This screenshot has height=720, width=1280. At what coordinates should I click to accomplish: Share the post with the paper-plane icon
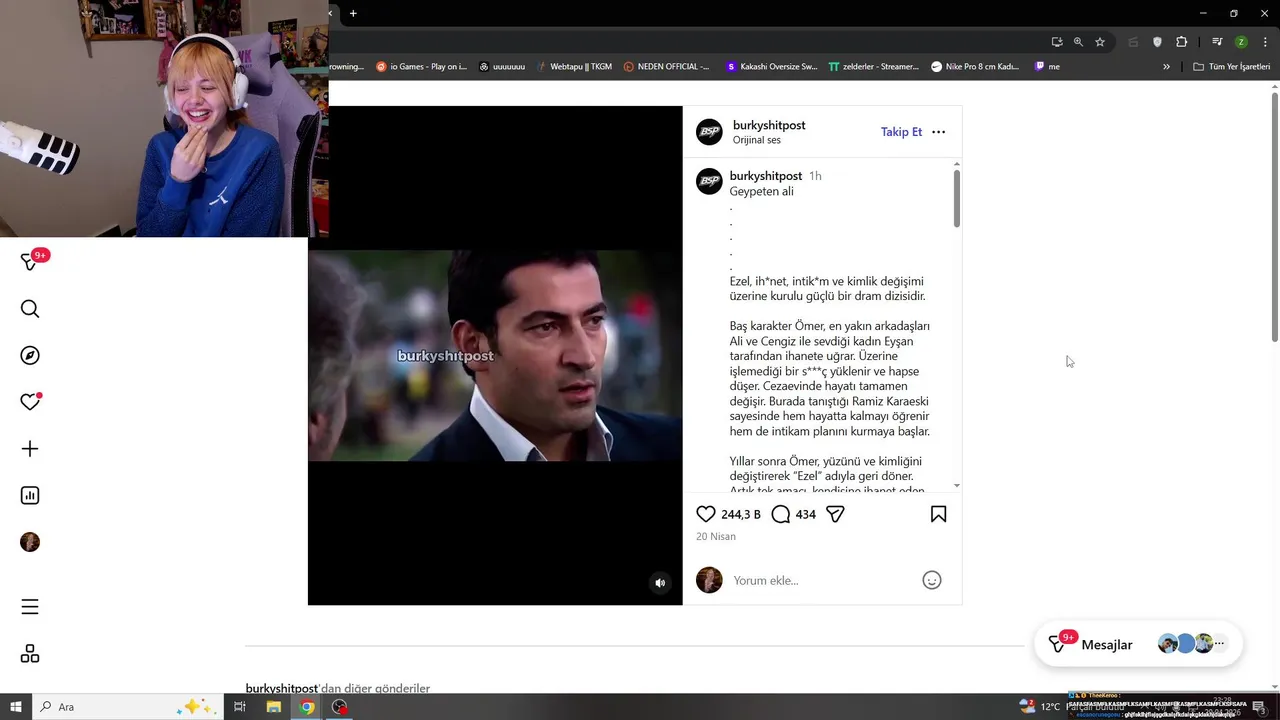click(x=835, y=514)
